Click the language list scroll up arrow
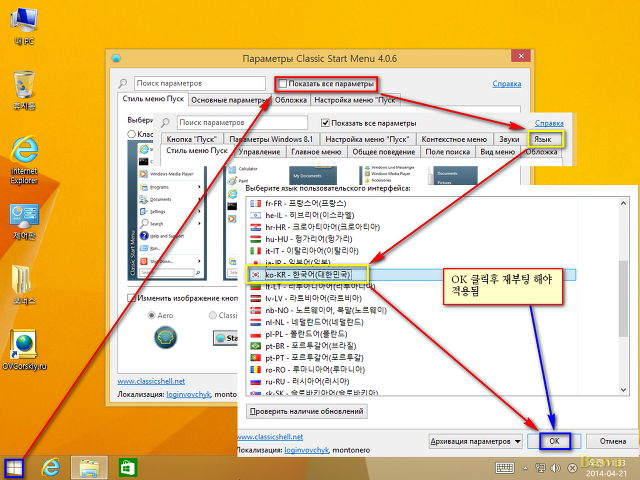This screenshot has width=640, height=480. click(x=623, y=203)
